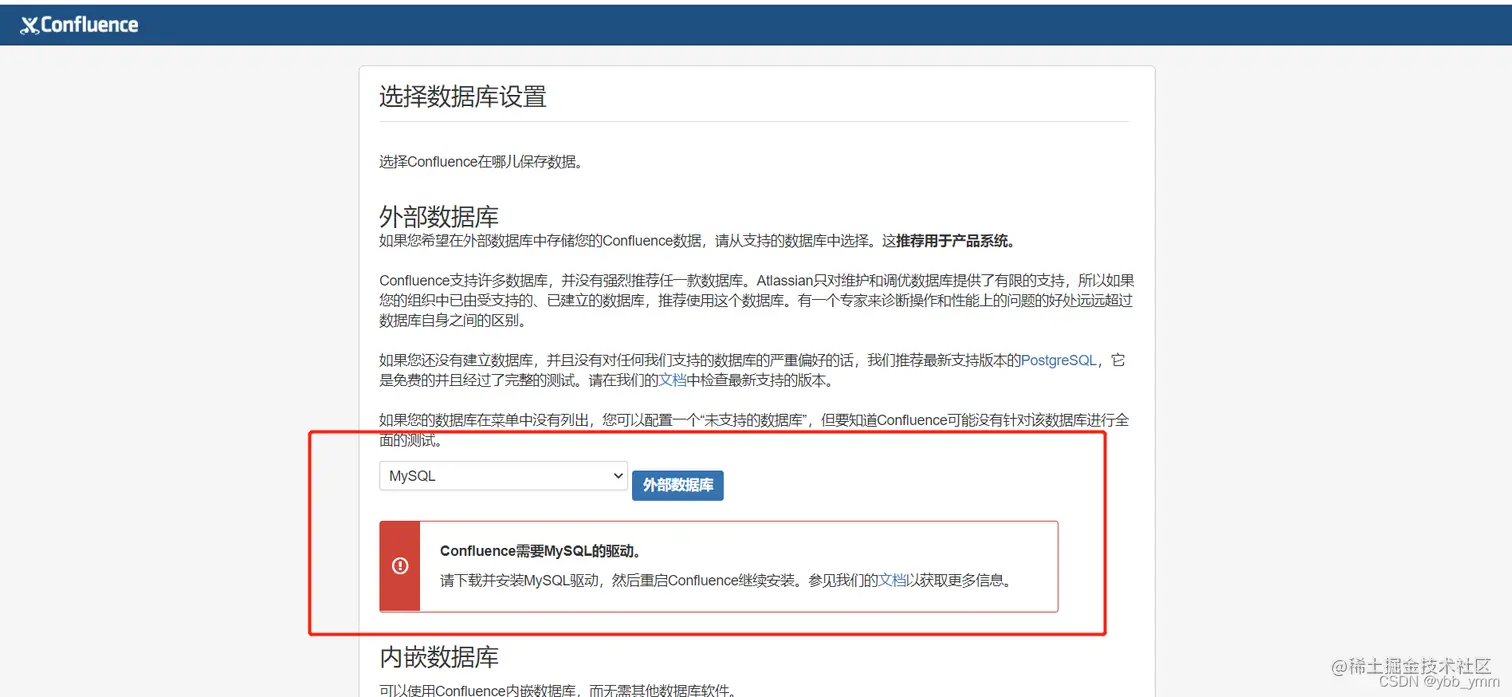Open the 文档 link in MySQL driver warning
The height and width of the screenshot is (697, 1512).
click(892, 580)
